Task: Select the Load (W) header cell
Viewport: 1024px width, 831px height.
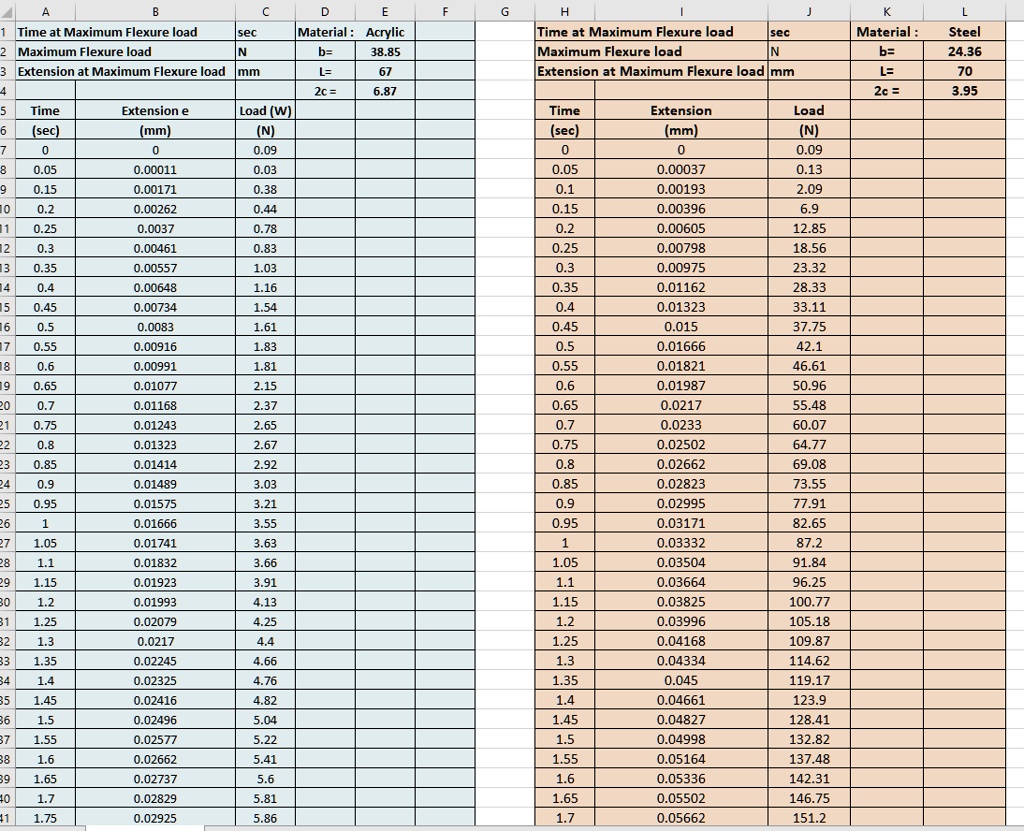Action: (264, 110)
